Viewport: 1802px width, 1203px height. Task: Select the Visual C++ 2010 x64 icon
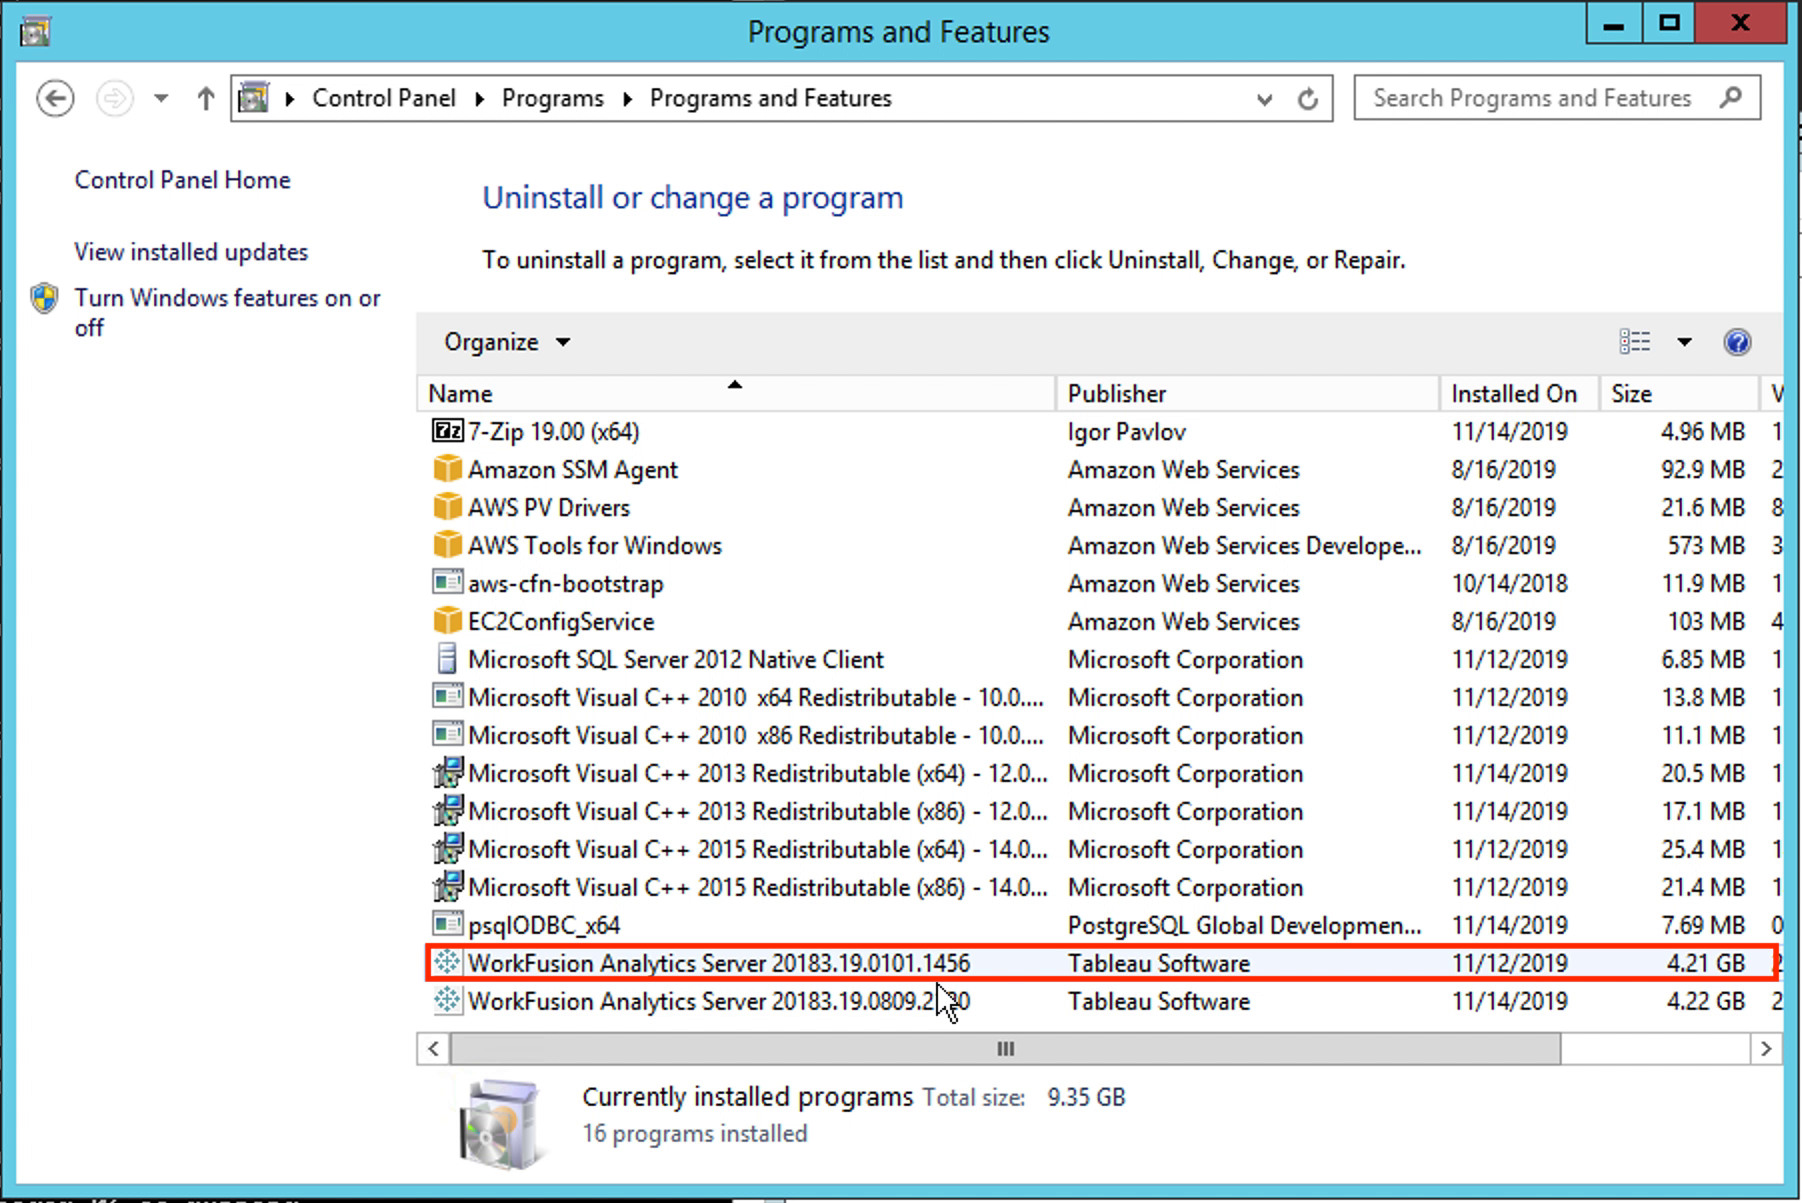click(x=447, y=697)
